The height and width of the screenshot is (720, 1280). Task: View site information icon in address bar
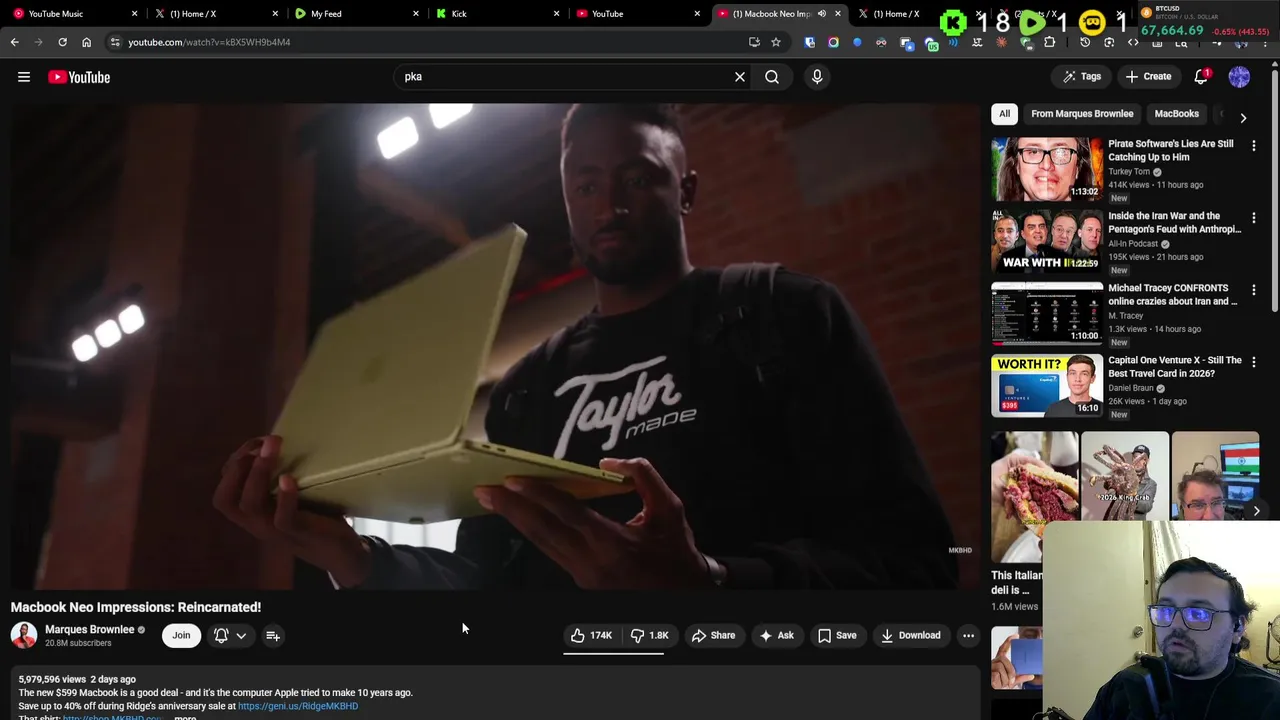(115, 42)
